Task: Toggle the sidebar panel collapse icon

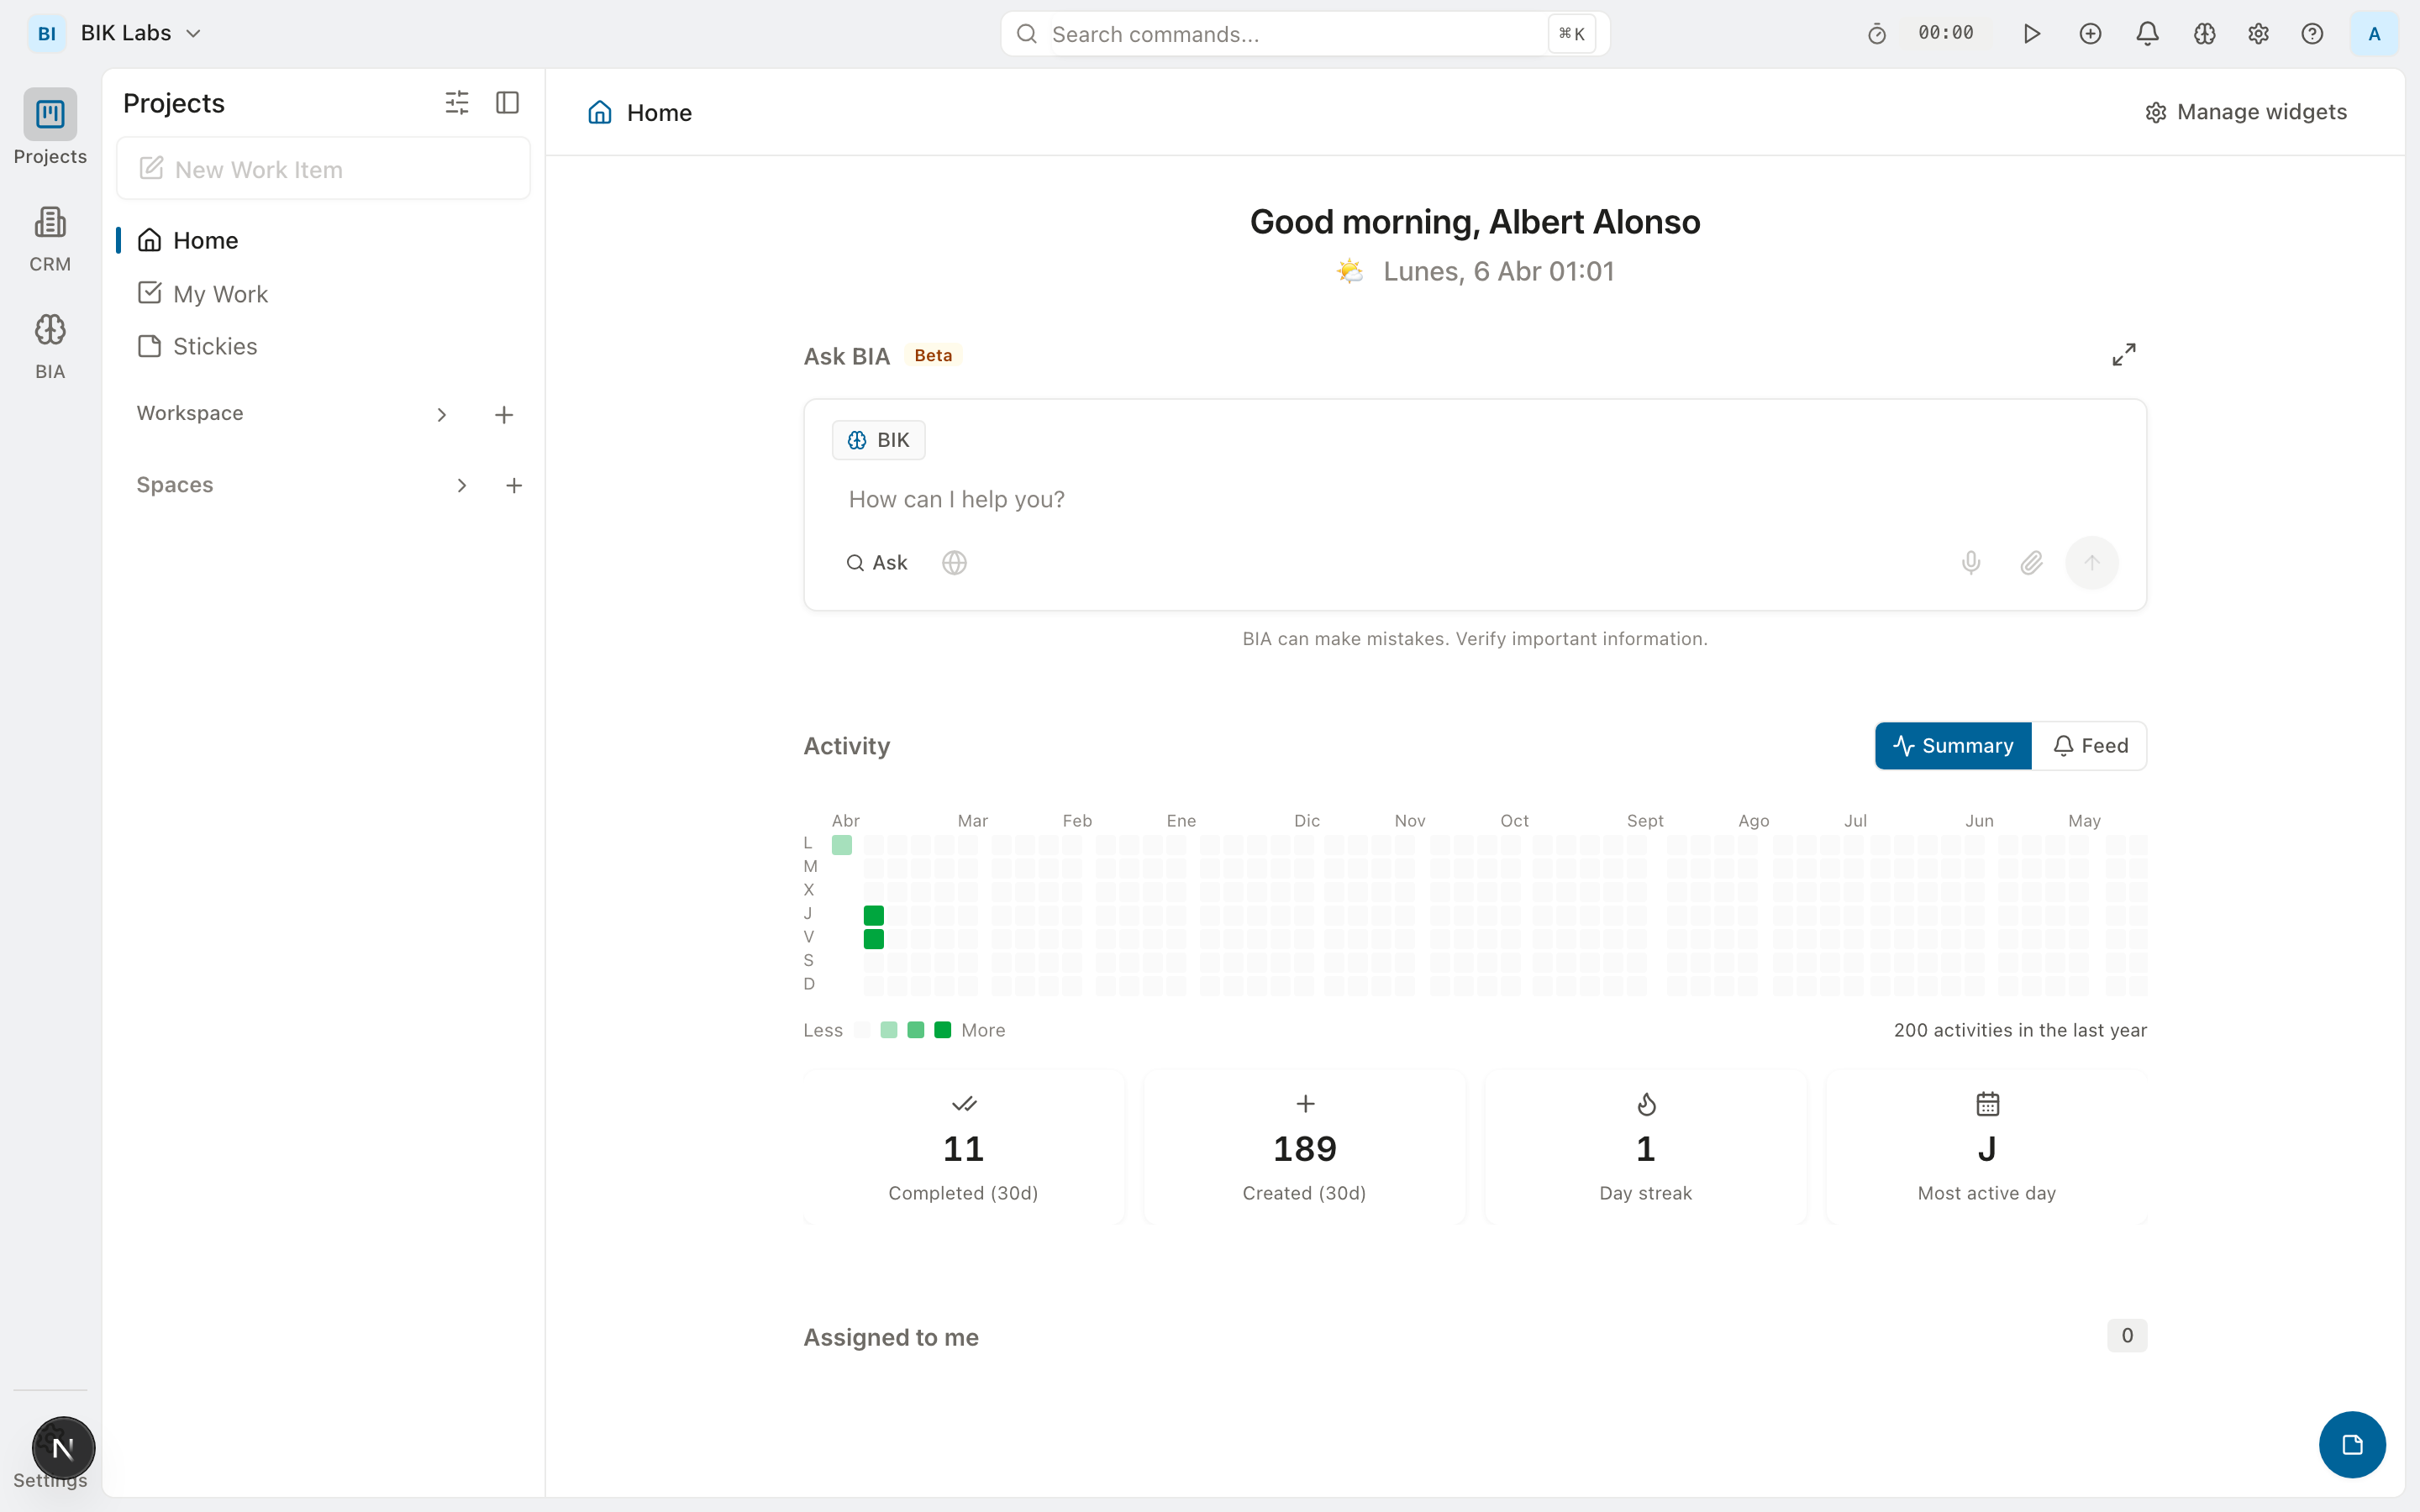Action: [507, 103]
